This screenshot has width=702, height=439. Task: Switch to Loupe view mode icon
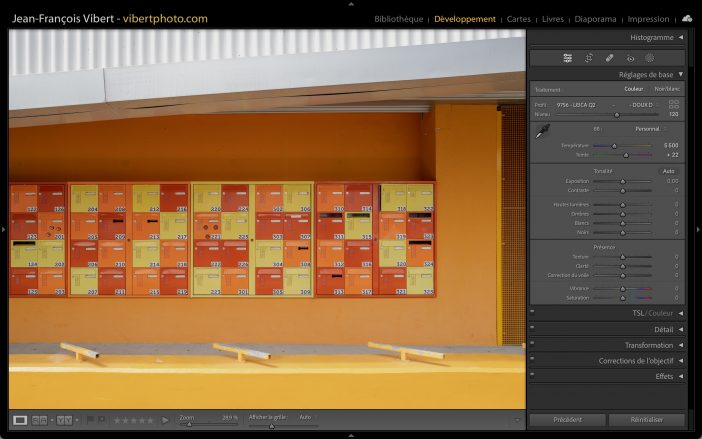coord(20,420)
